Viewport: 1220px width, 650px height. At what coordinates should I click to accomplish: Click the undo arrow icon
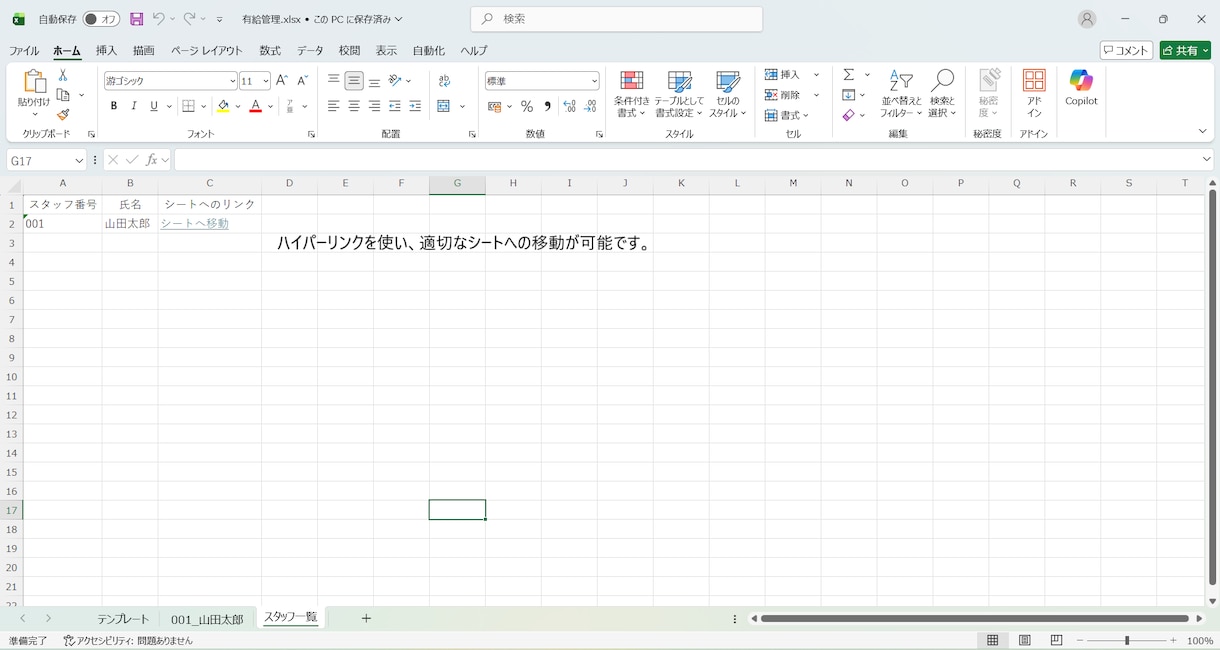158,19
